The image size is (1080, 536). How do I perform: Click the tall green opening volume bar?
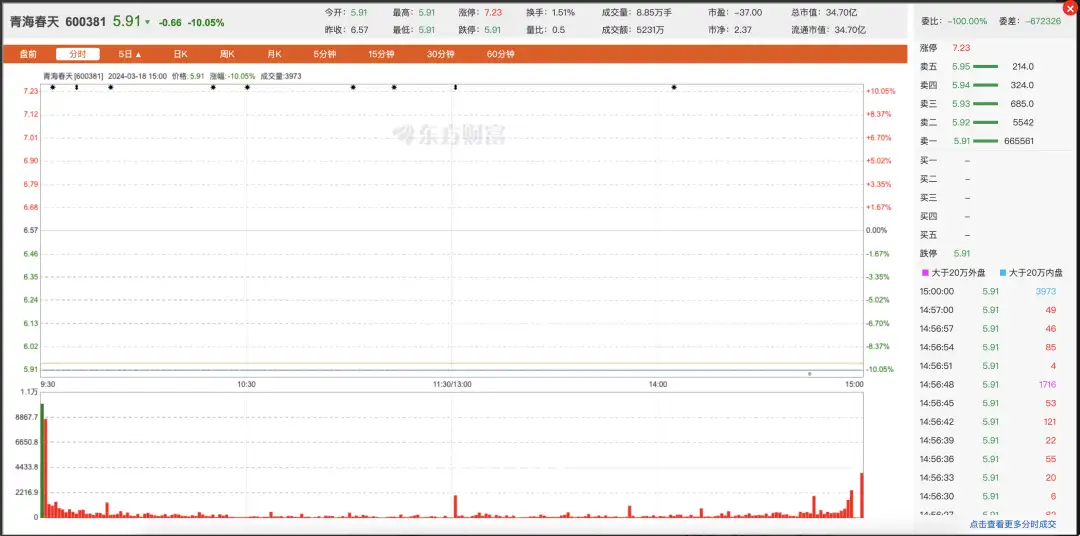click(42, 460)
